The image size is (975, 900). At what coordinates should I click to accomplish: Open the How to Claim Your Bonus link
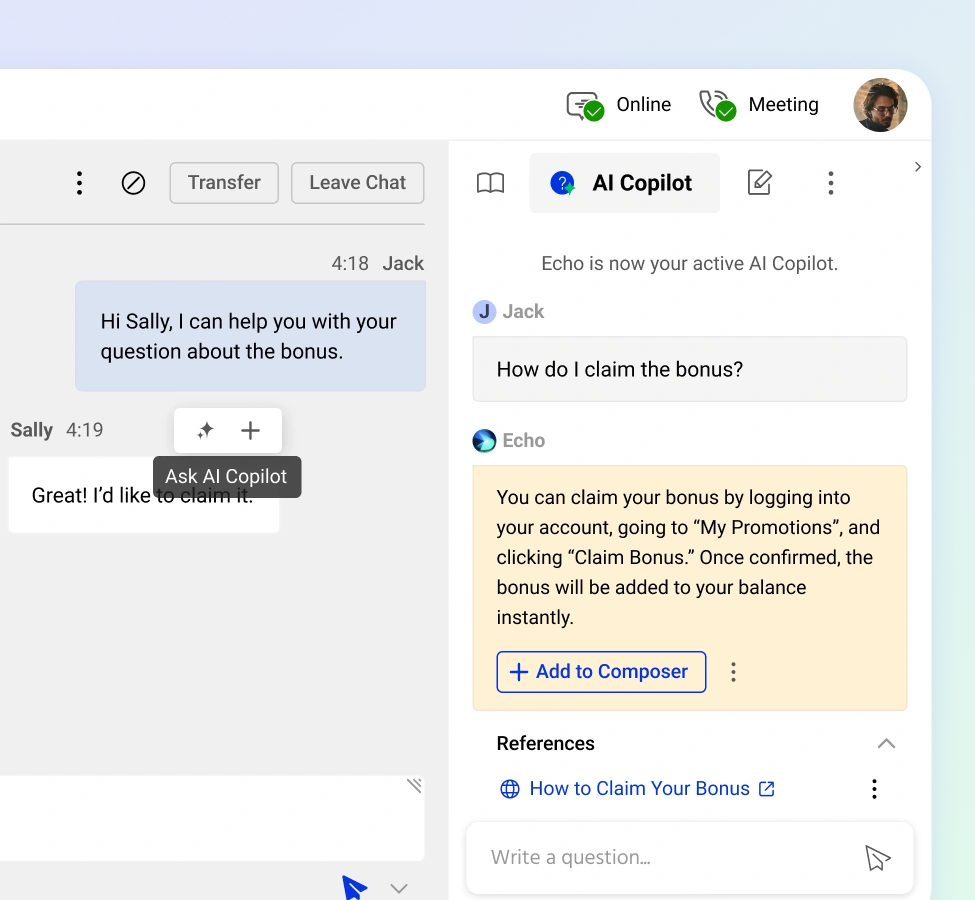(639, 789)
